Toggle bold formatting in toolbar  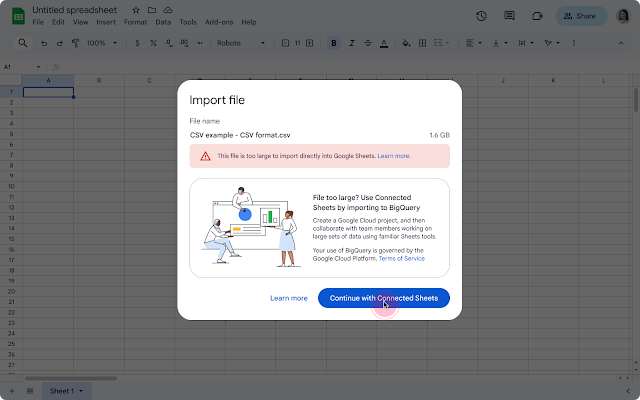point(334,43)
